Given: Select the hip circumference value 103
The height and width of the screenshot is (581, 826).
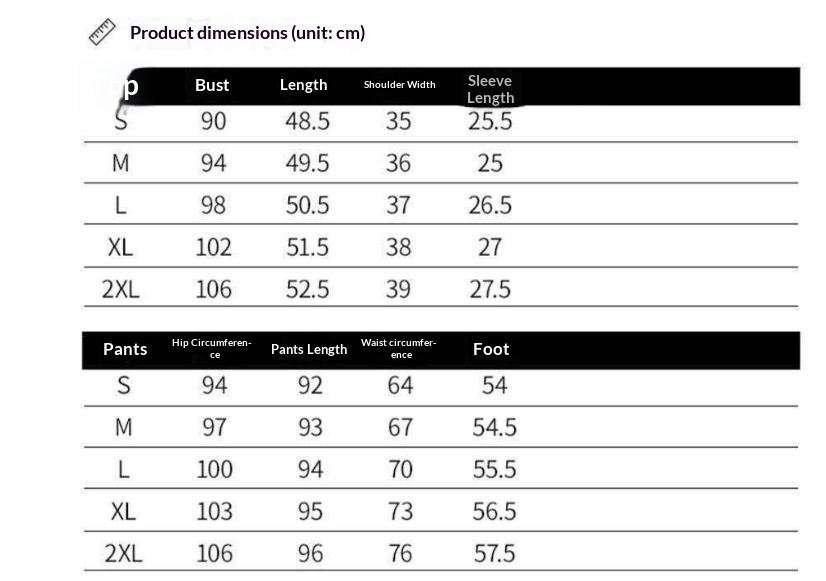Looking at the screenshot, I should point(214,511).
